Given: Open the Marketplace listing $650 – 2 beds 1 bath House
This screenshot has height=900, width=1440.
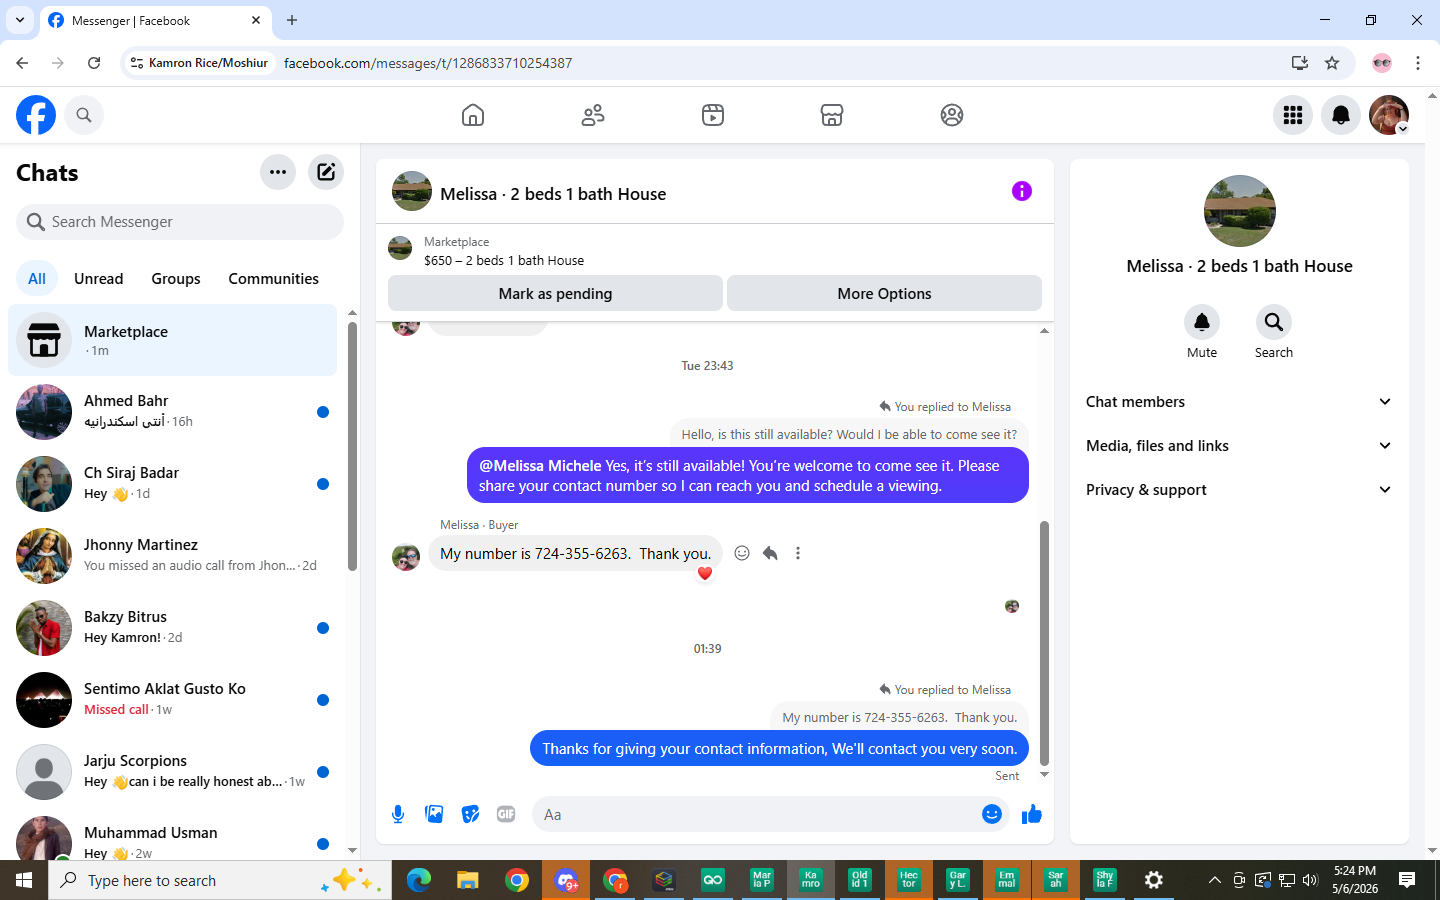Looking at the screenshot, I should [504, 260].
